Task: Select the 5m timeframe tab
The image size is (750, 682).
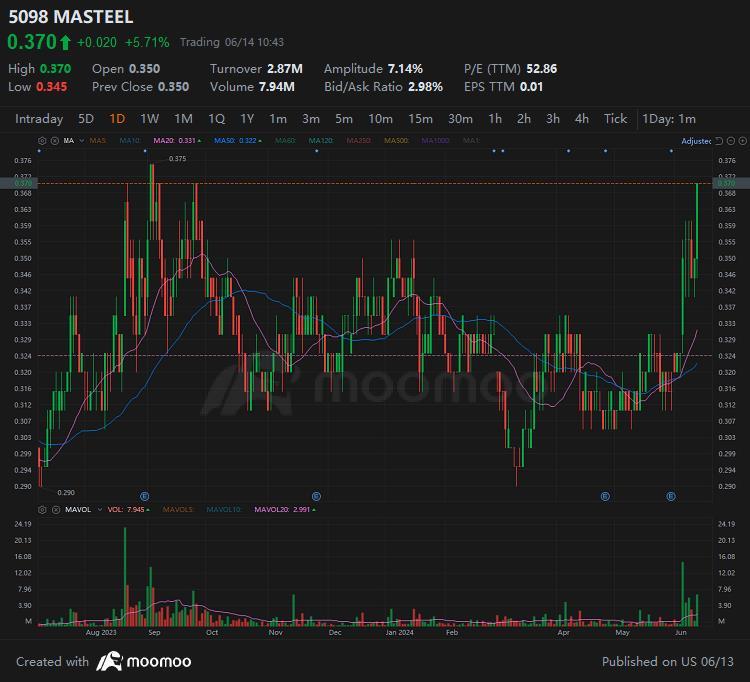Action: click(x=344, y=119)
